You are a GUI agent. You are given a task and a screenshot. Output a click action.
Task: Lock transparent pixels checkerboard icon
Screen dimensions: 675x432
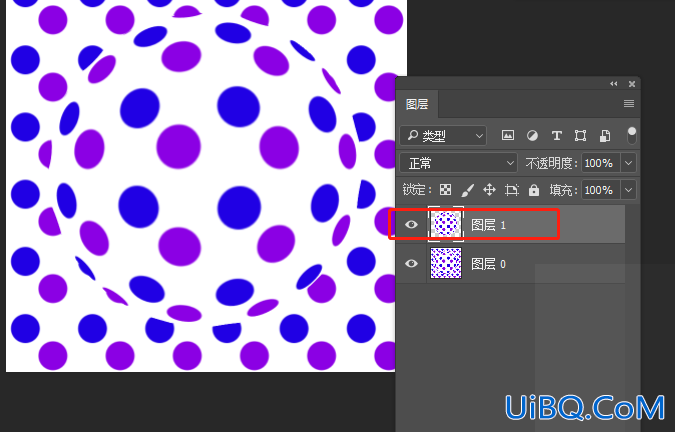coord(446,190)
